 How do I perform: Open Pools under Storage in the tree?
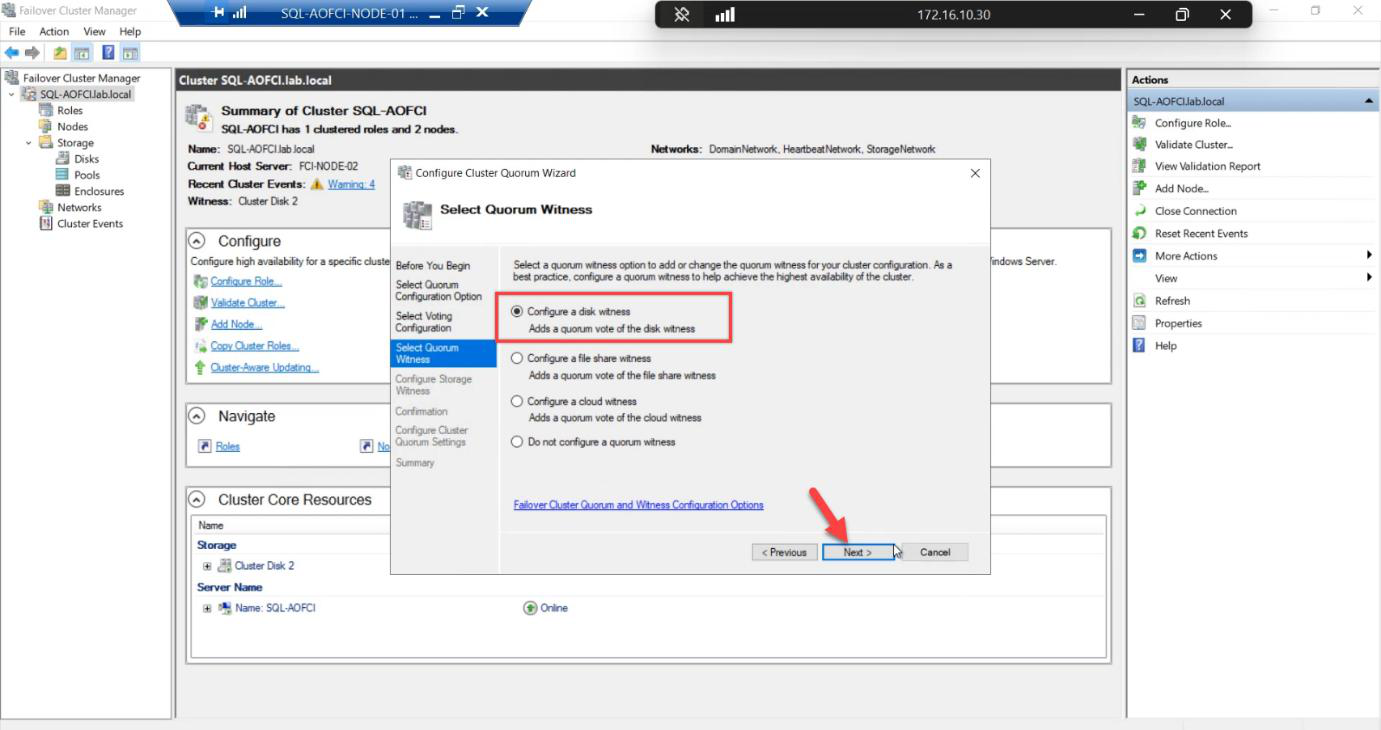87,175
